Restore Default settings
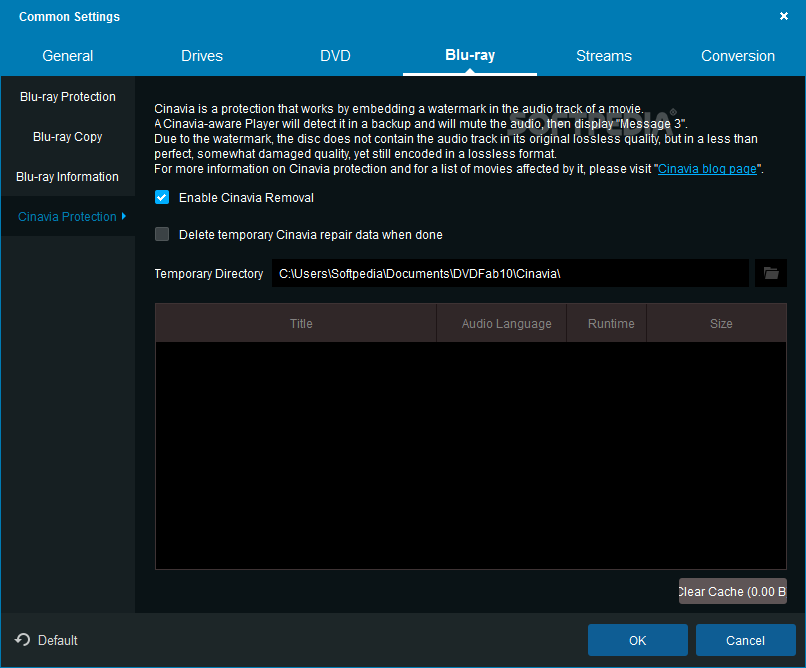806x668 pixels. (46, 640)
